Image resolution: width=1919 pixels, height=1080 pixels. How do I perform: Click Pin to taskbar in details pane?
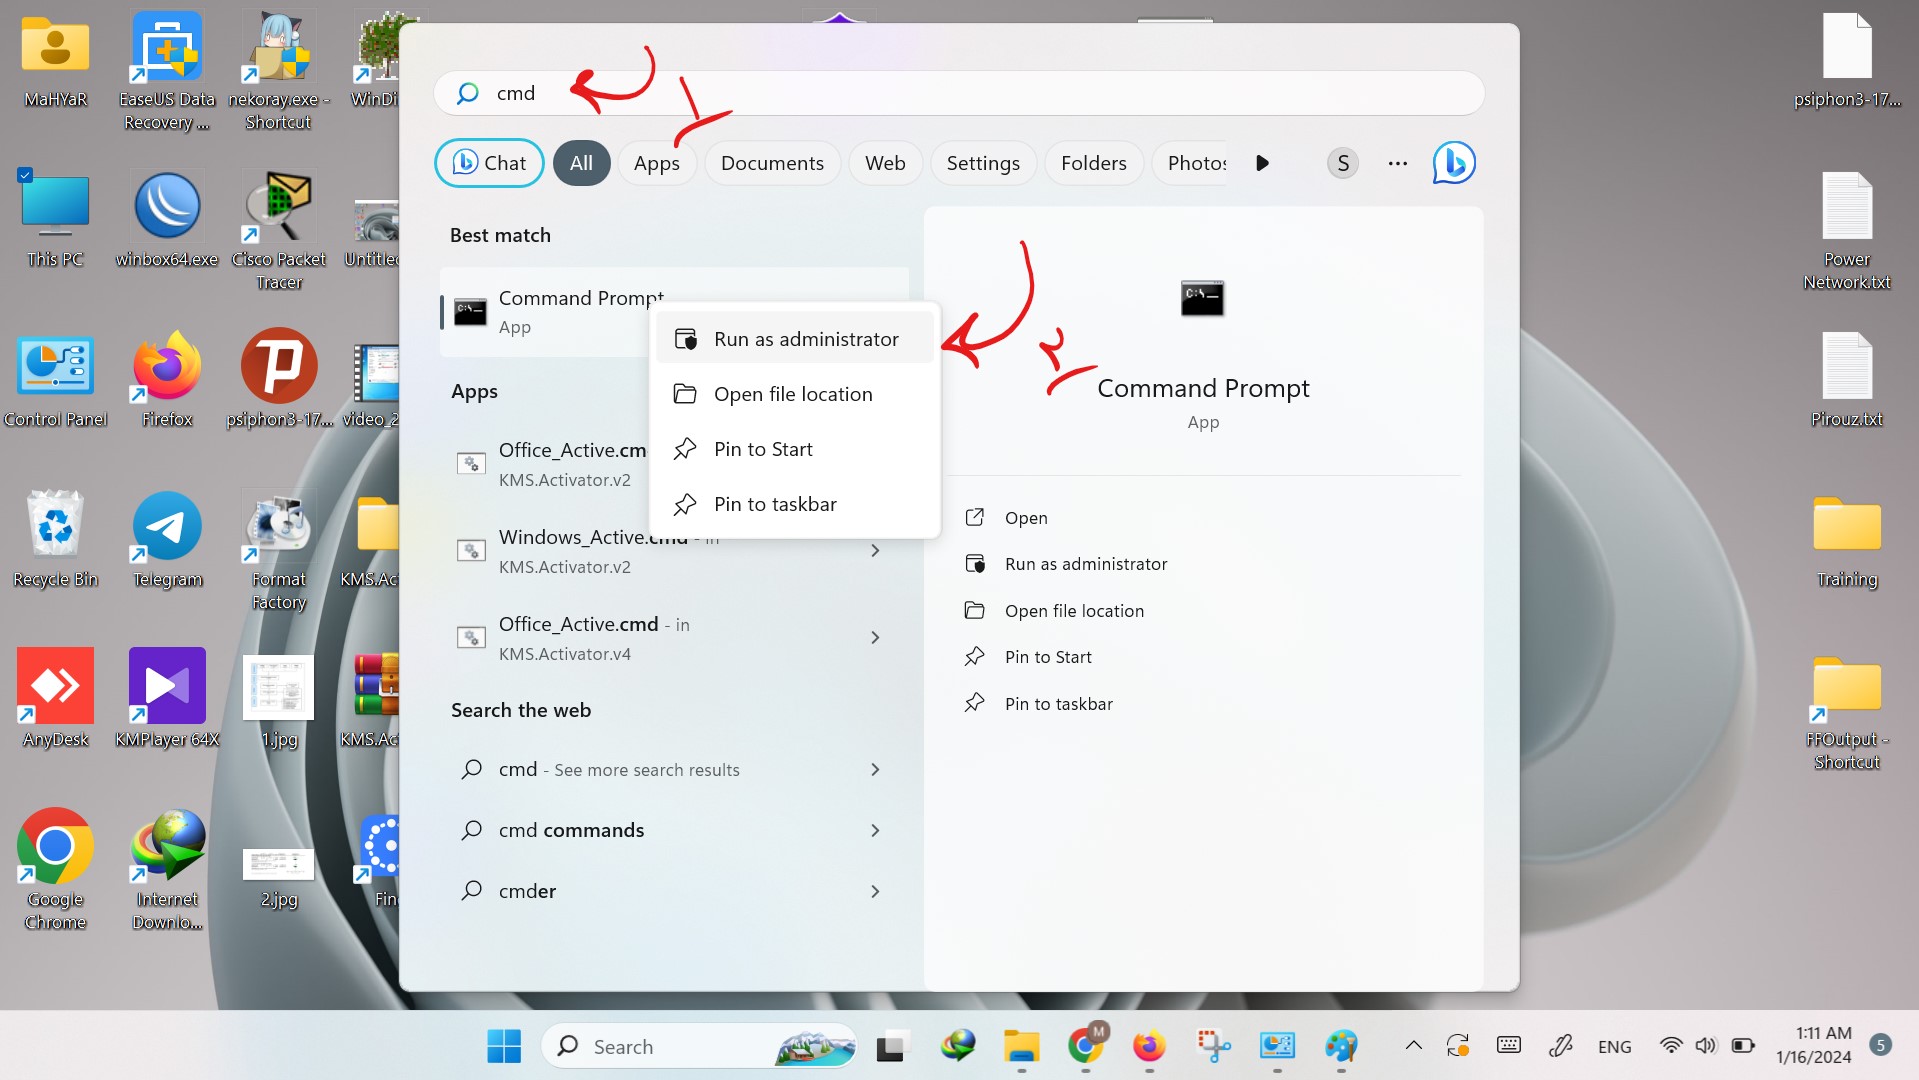(1058, 704)
